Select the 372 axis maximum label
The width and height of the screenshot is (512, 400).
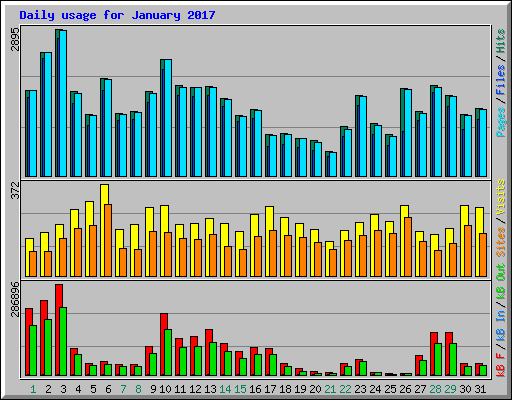click(15, 190)
